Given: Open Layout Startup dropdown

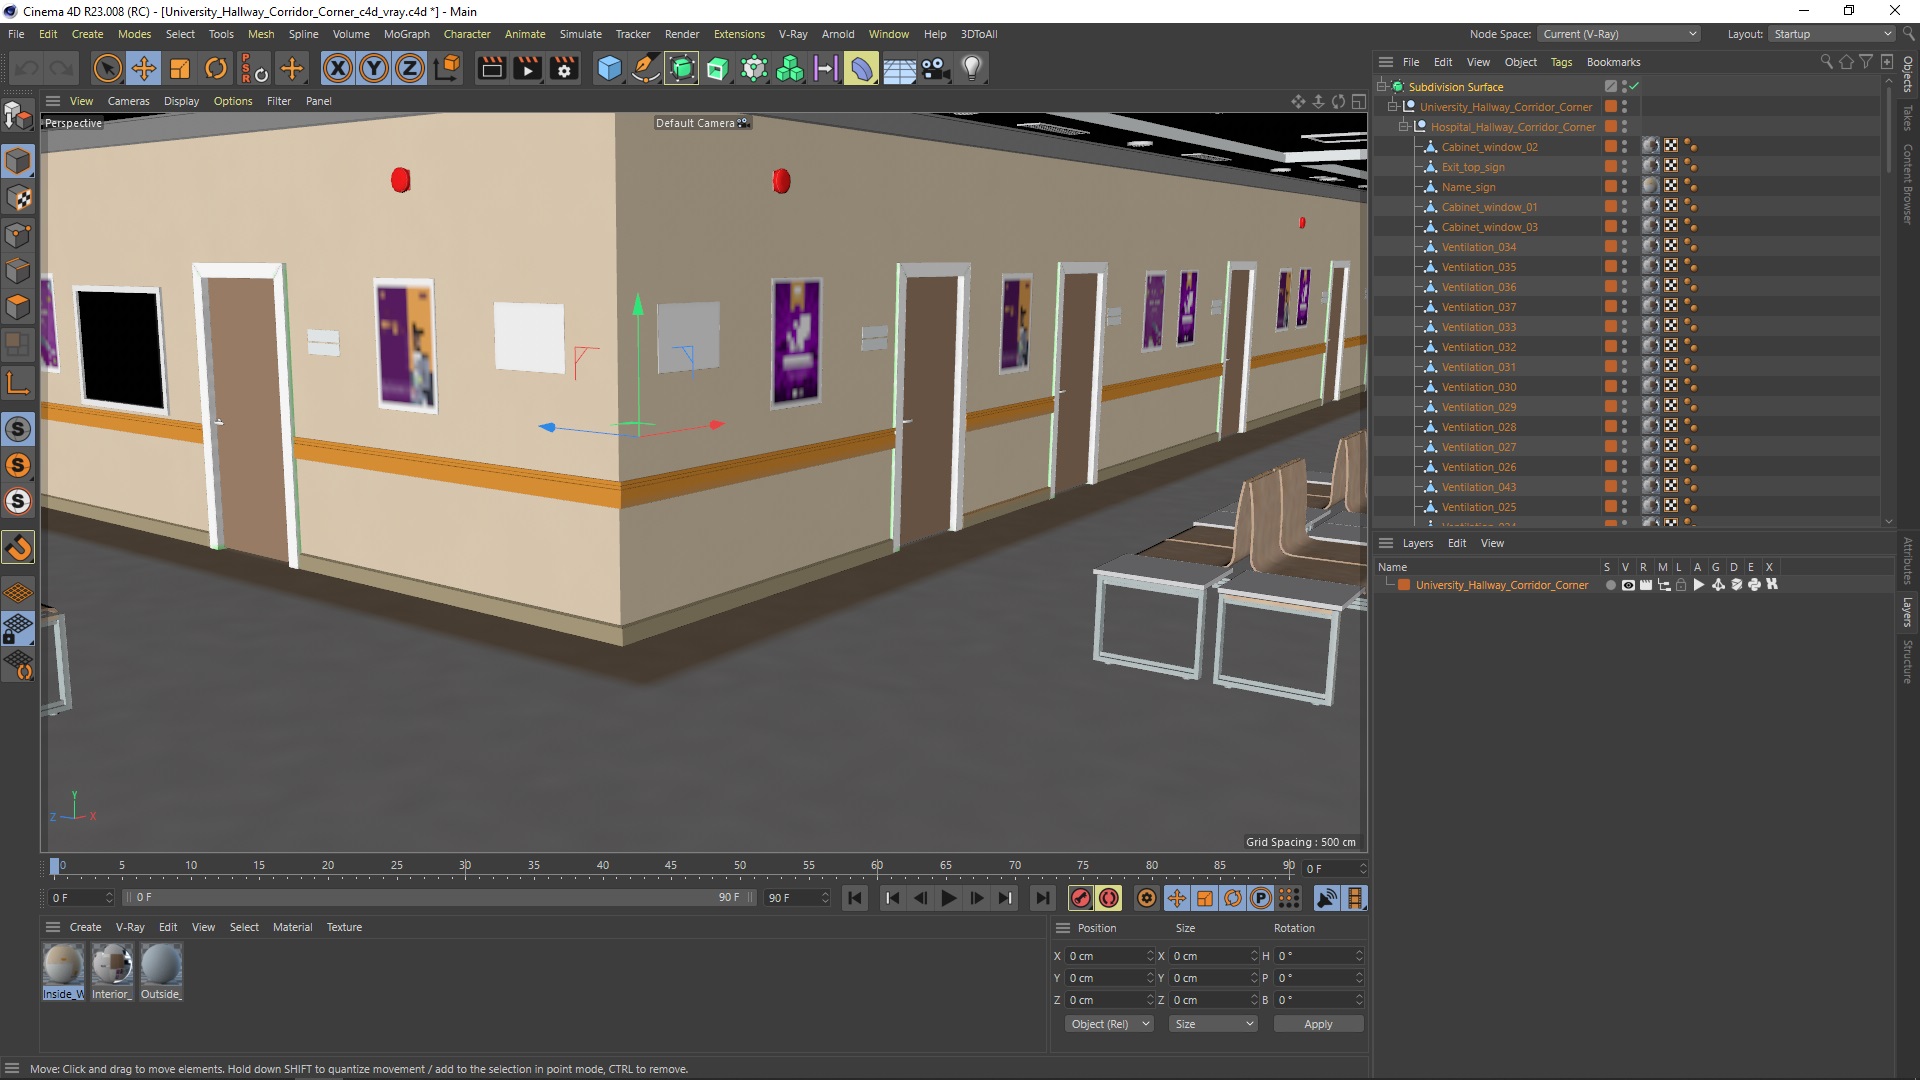Looking at the screenshot, I should click(x=1832, y=34).
